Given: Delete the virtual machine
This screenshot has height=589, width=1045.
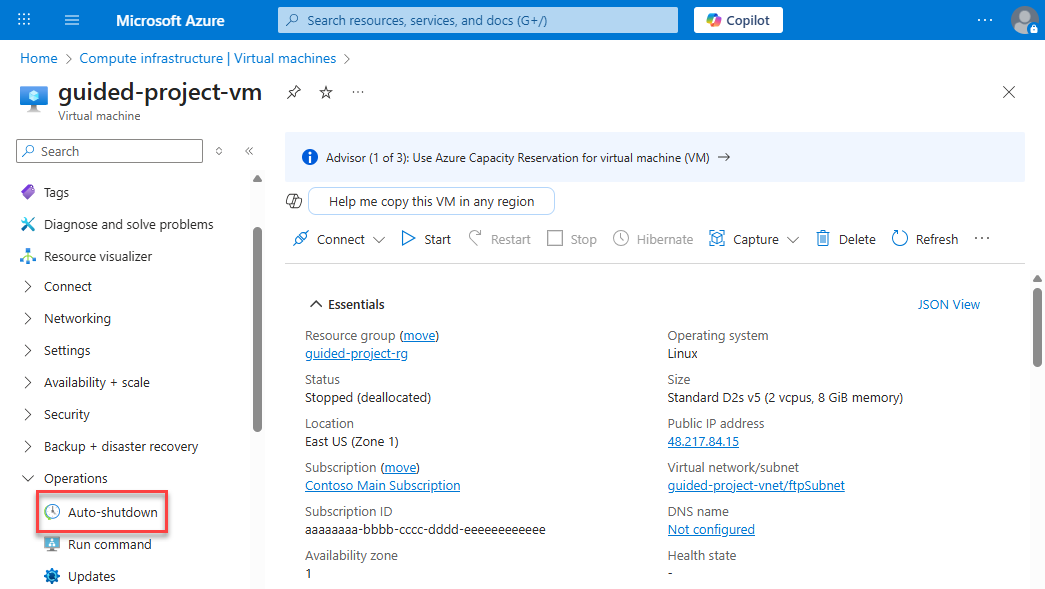Looking at the screenshot, I should pos(846,239).
